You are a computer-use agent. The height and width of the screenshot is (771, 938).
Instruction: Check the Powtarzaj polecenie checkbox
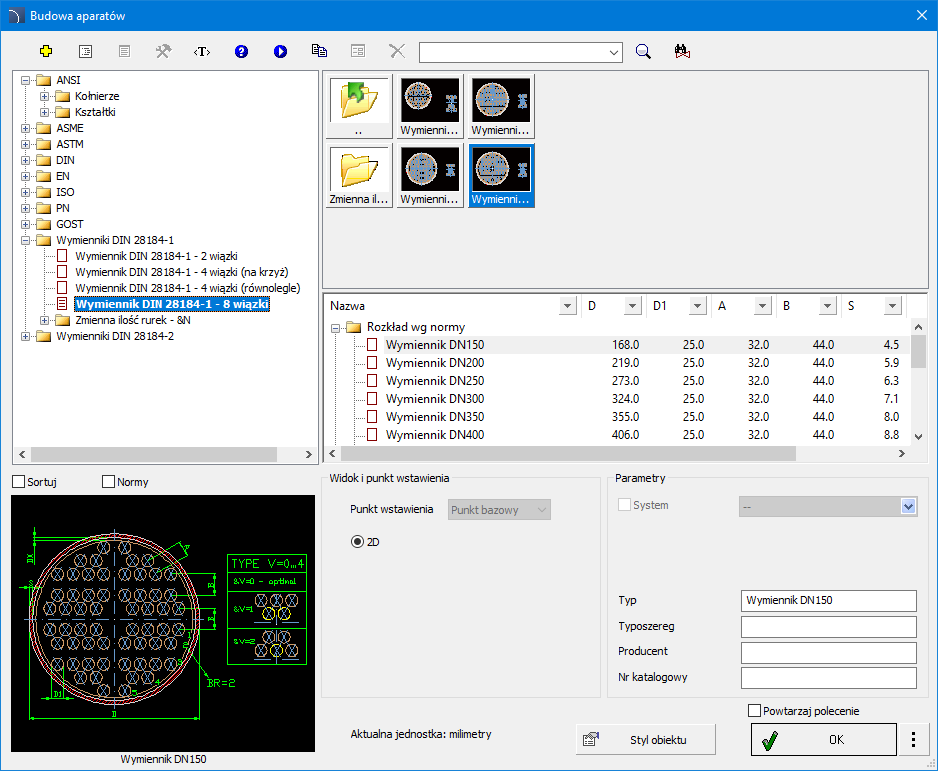tap(755, 711)
